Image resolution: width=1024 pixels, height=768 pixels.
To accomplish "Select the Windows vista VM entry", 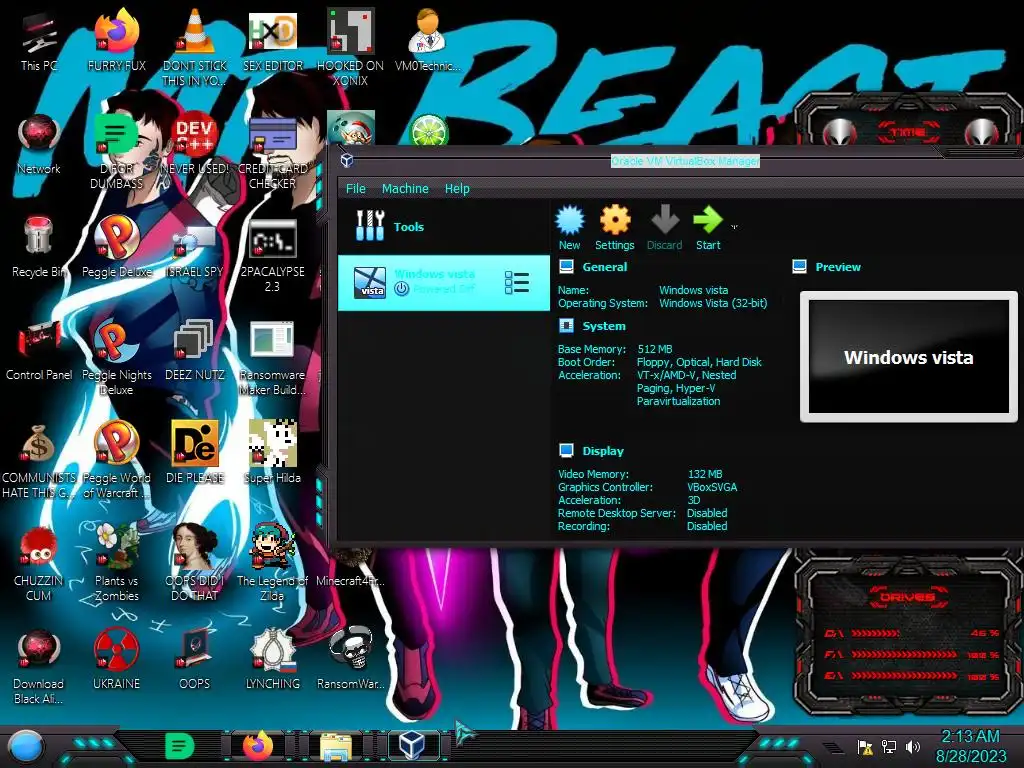I will click(x=444, y=282).
